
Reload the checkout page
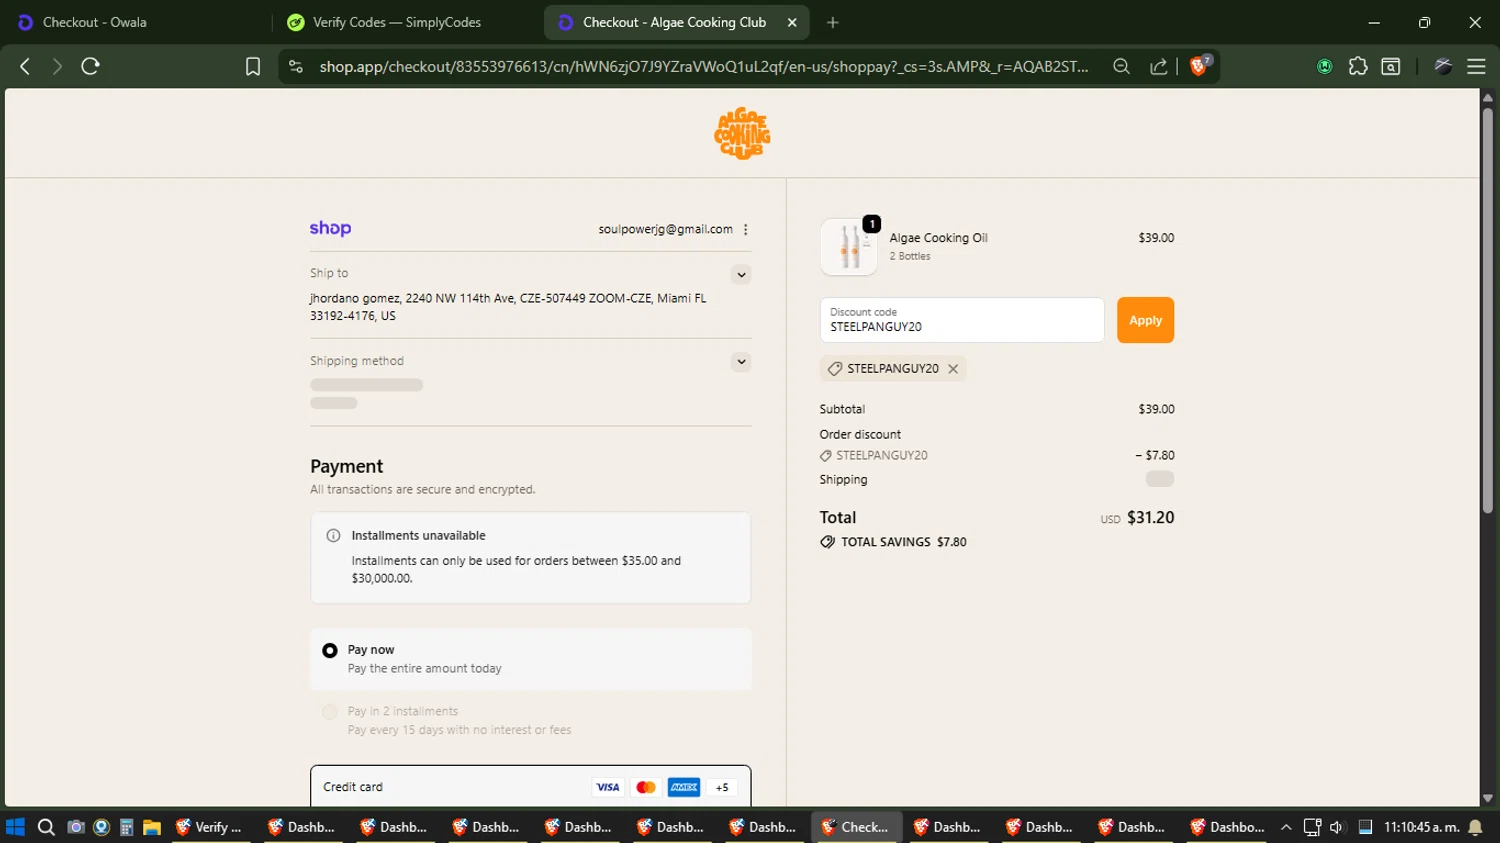point(90,66)
